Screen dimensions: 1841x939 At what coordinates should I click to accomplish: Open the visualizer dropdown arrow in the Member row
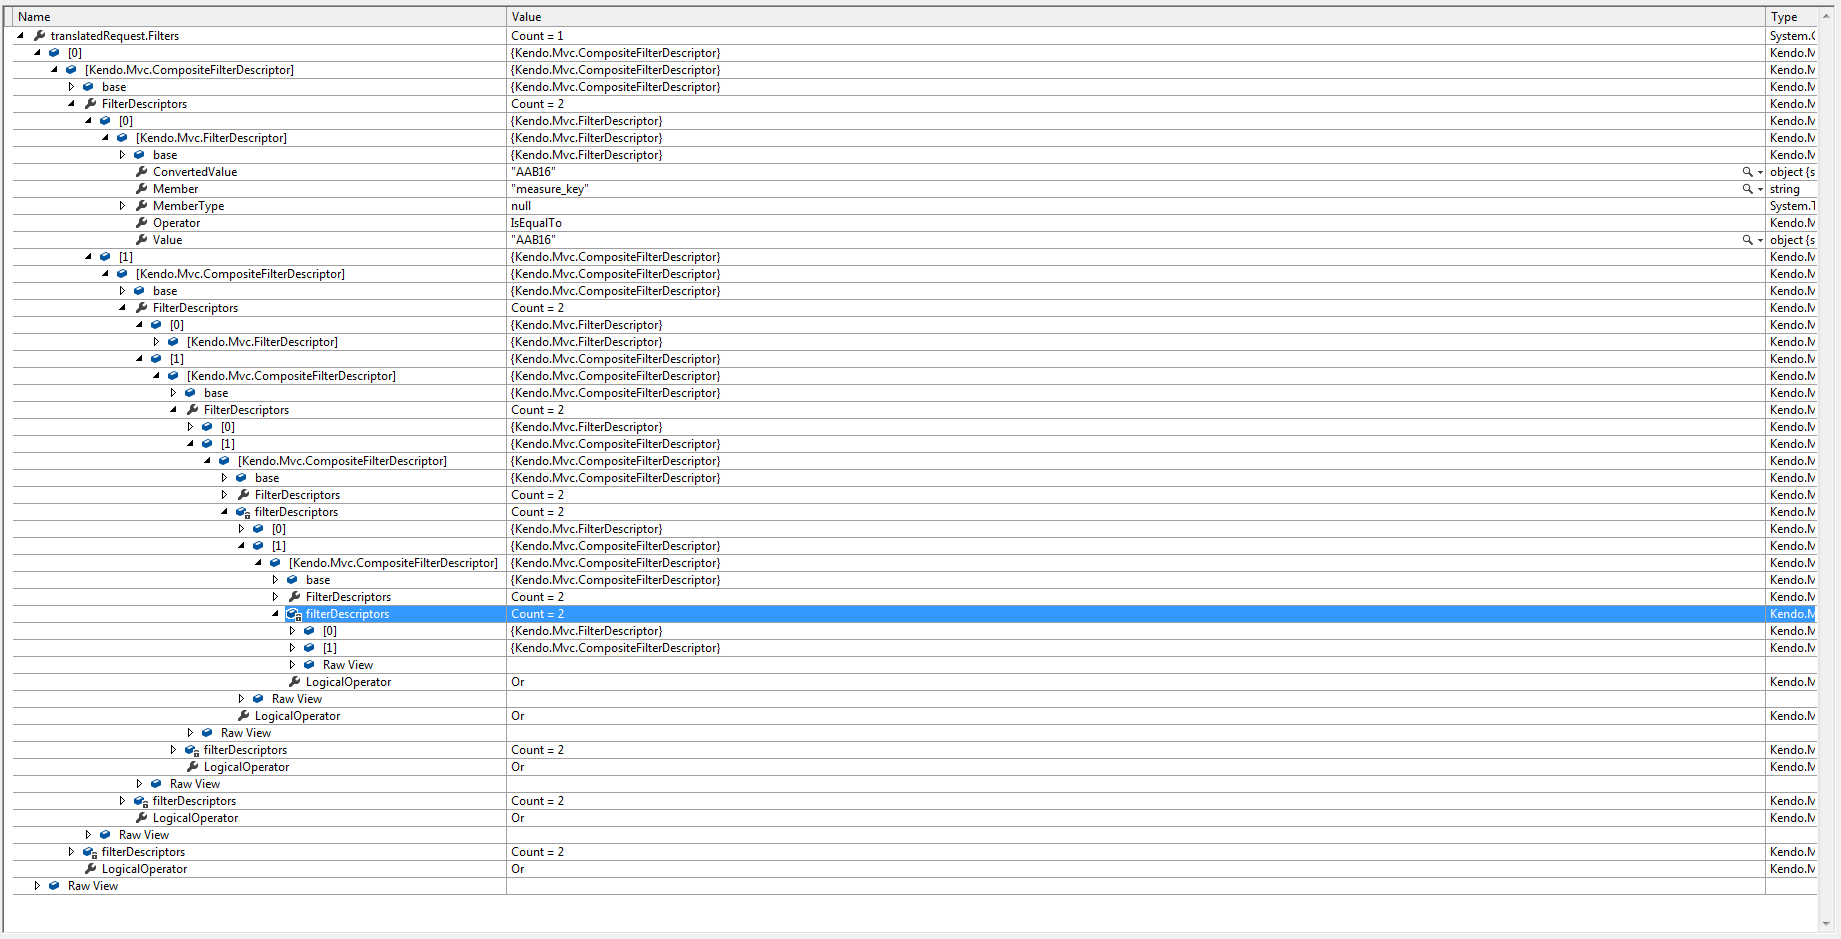pos(1760,189)
